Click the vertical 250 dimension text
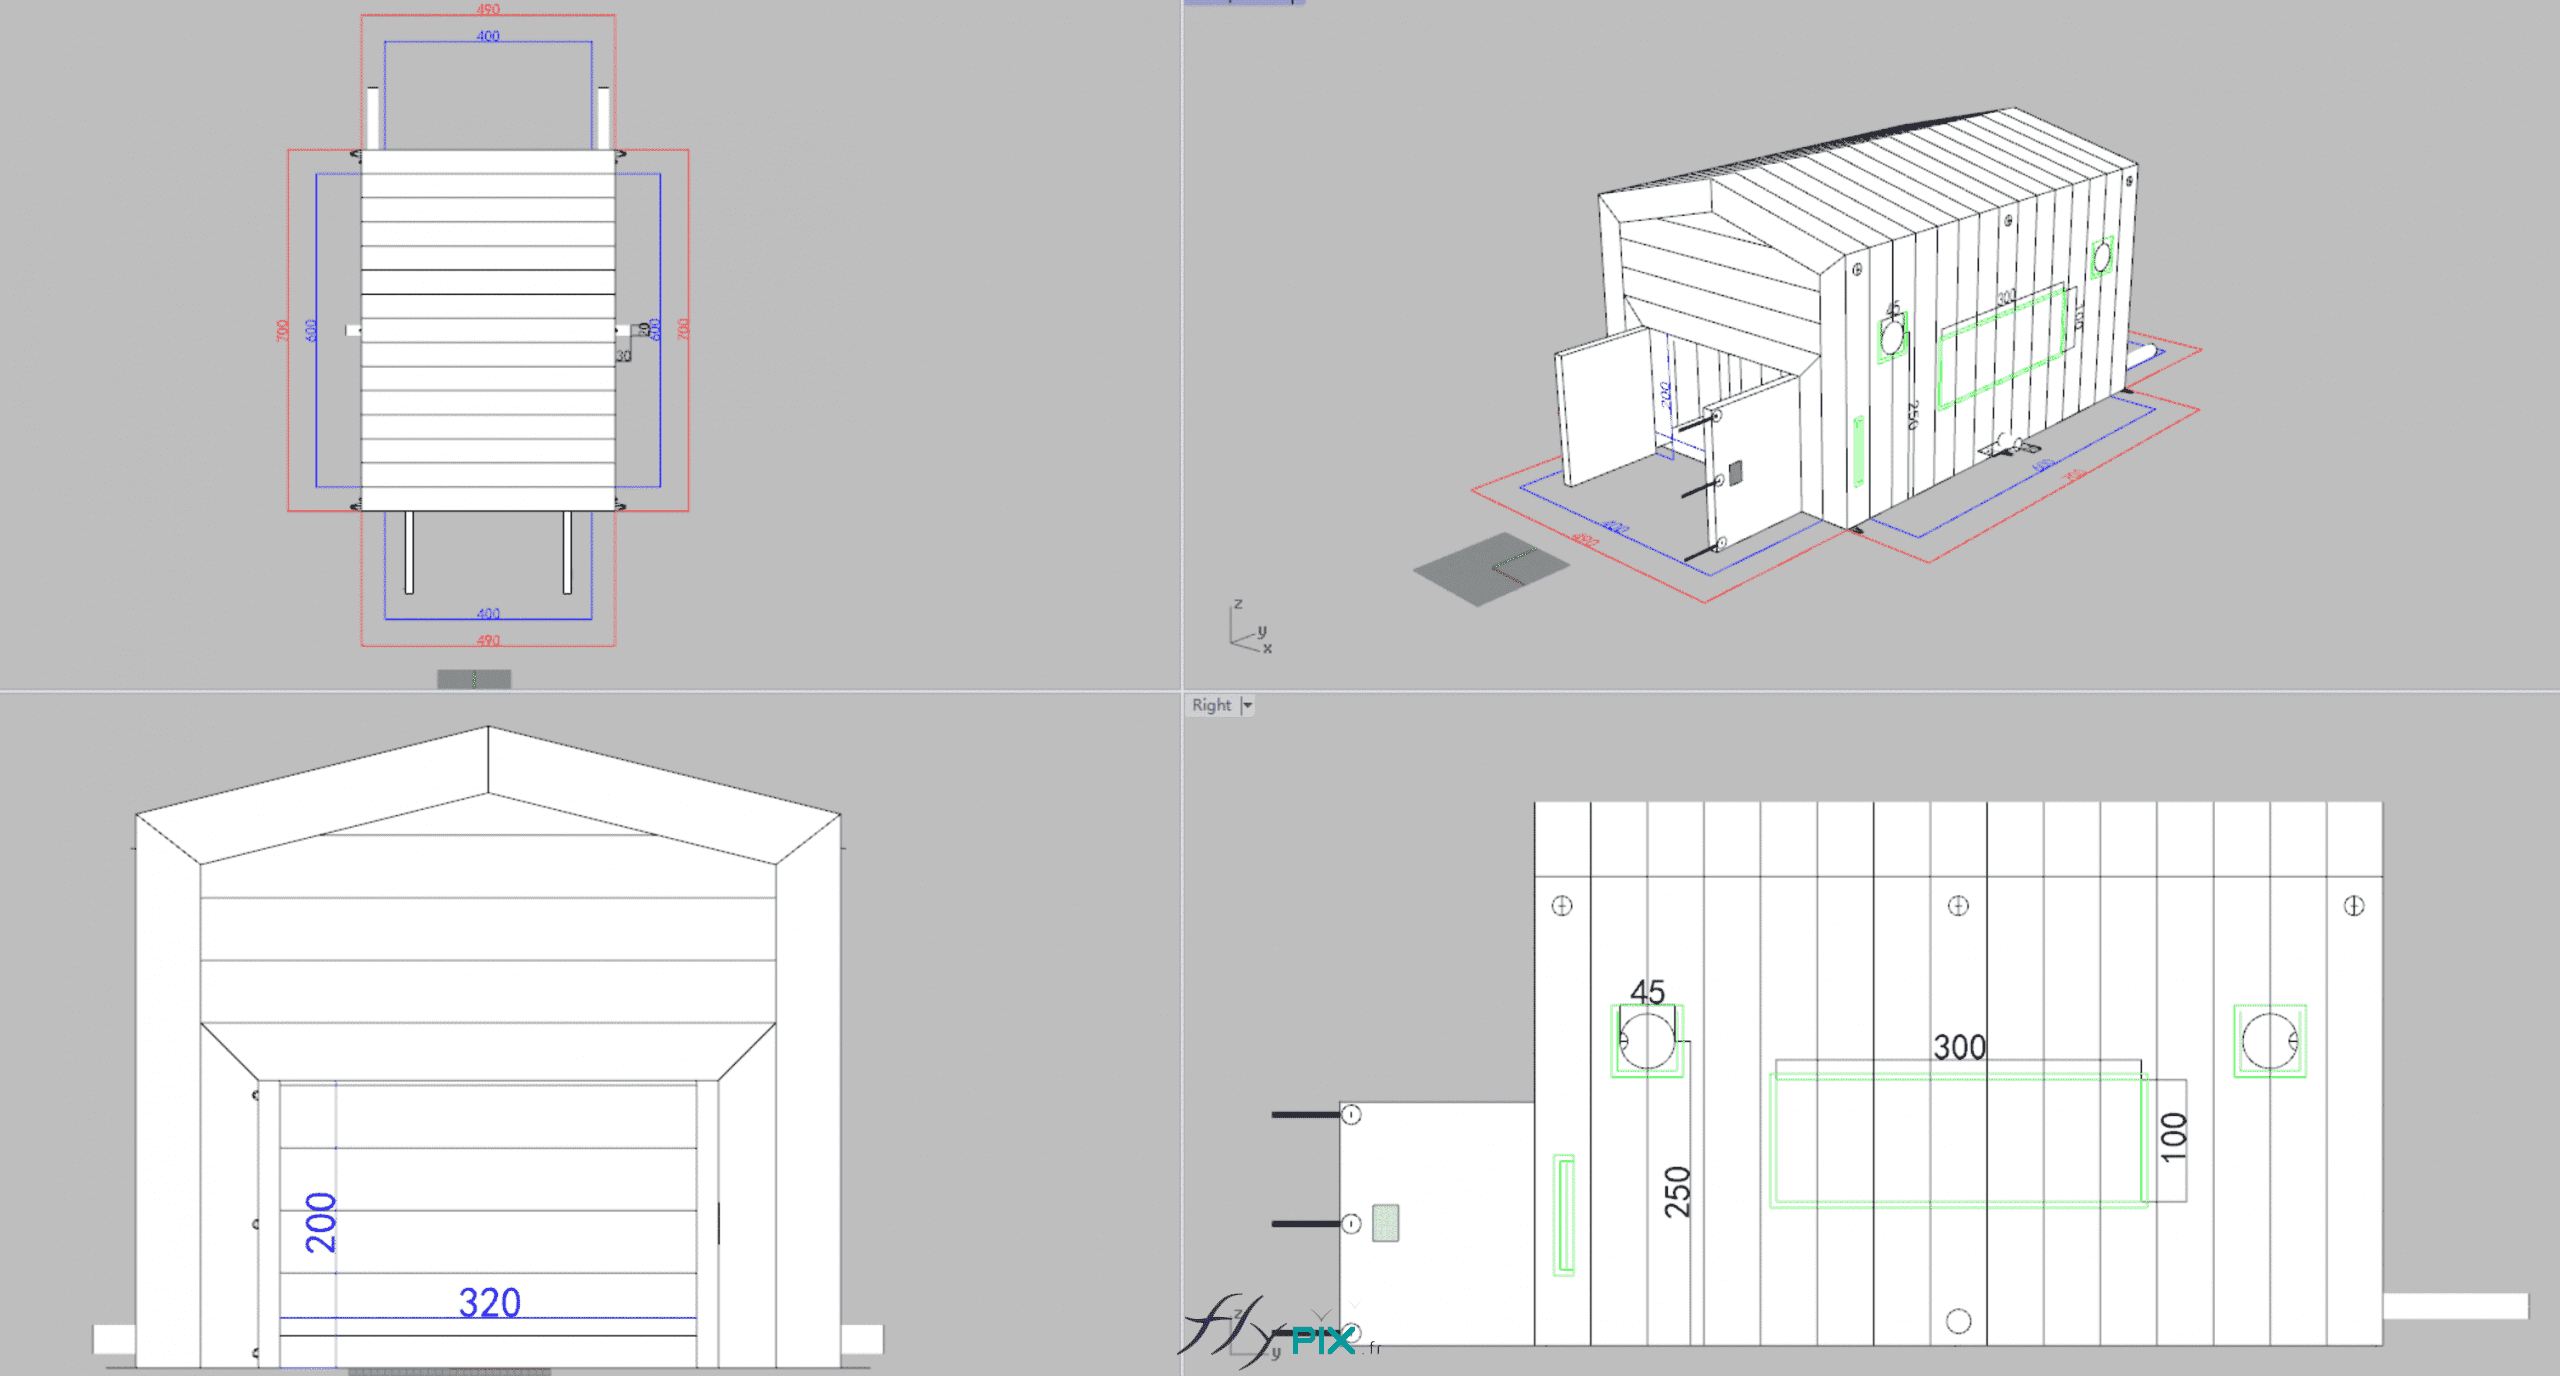Image resolution: width=2560 pixels, height=1376 pixels. coord(1677,1191)
